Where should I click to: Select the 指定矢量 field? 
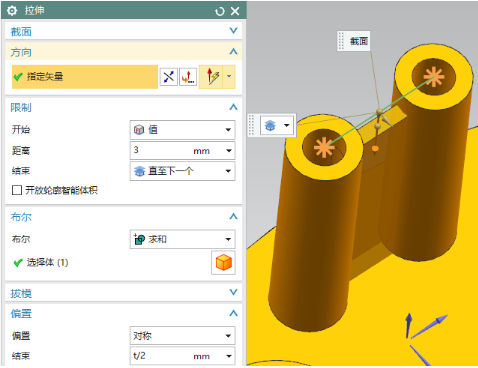point(85,77)
